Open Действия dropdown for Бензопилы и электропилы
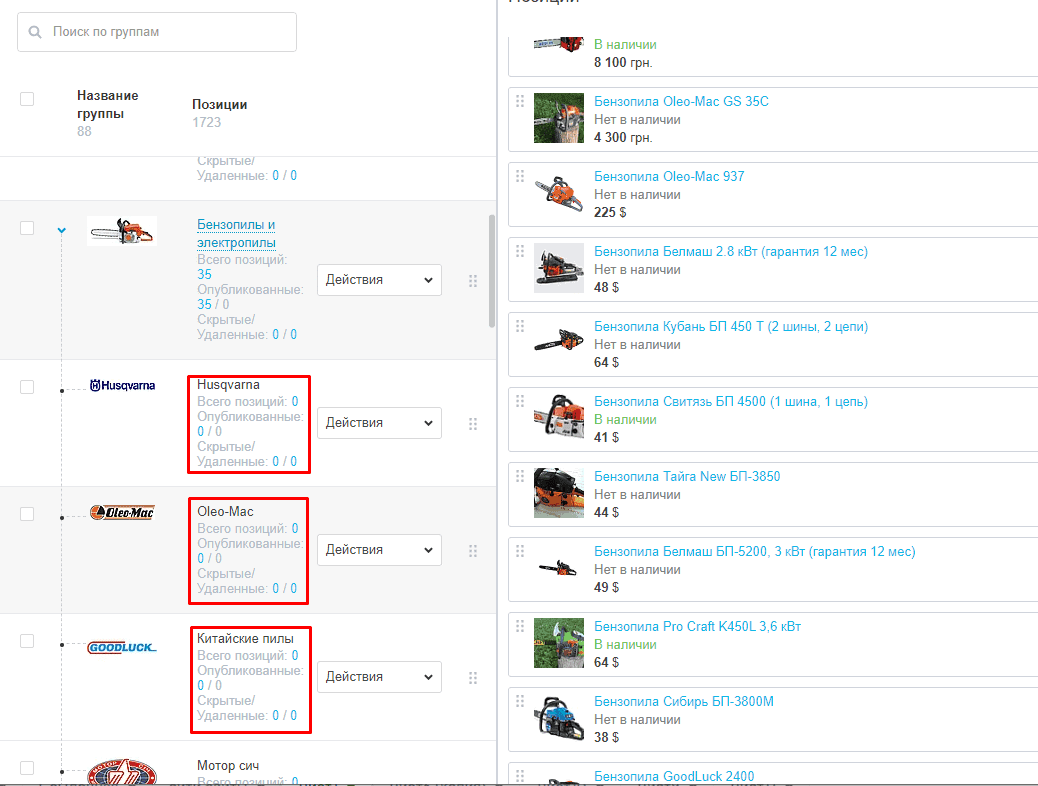 coord(379,280)
